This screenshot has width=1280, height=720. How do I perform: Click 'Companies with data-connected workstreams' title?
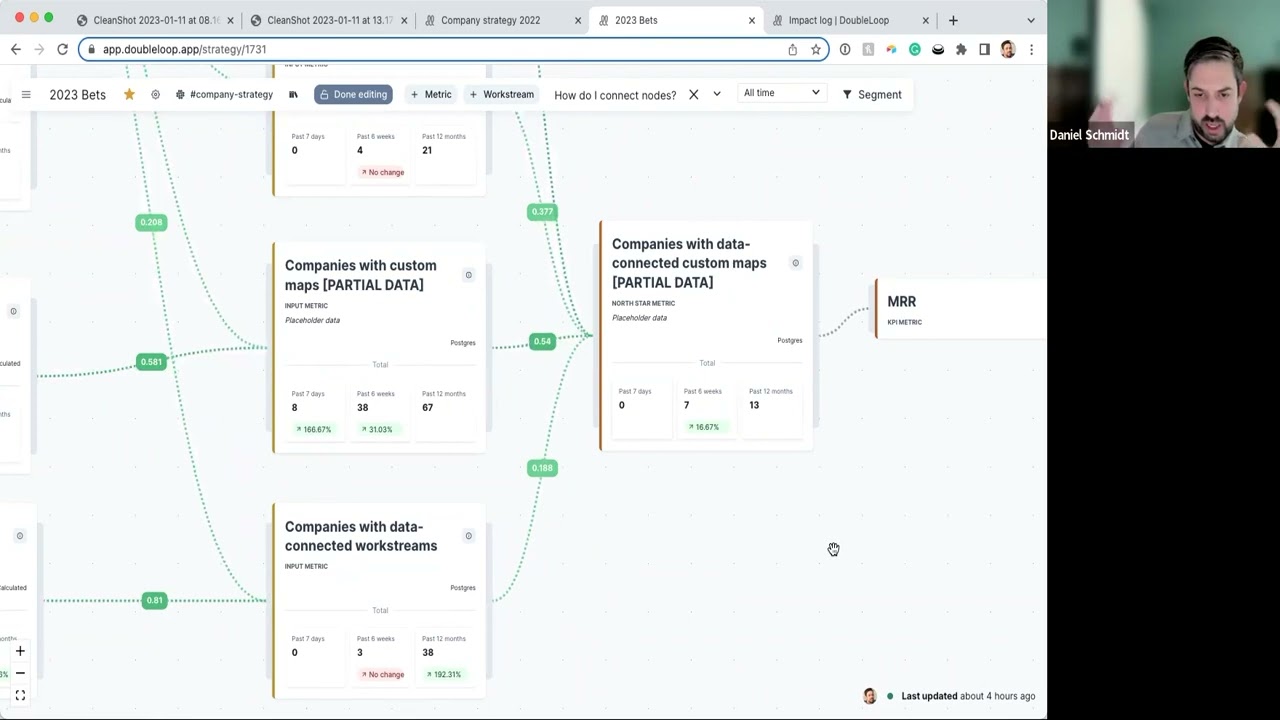pyautogui.click(x=361, y=536)
